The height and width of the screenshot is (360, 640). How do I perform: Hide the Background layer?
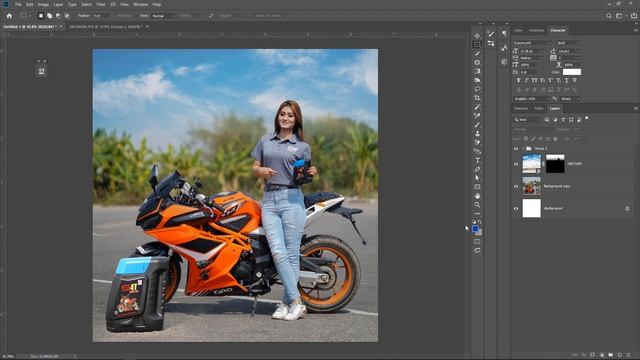[516, 209]
